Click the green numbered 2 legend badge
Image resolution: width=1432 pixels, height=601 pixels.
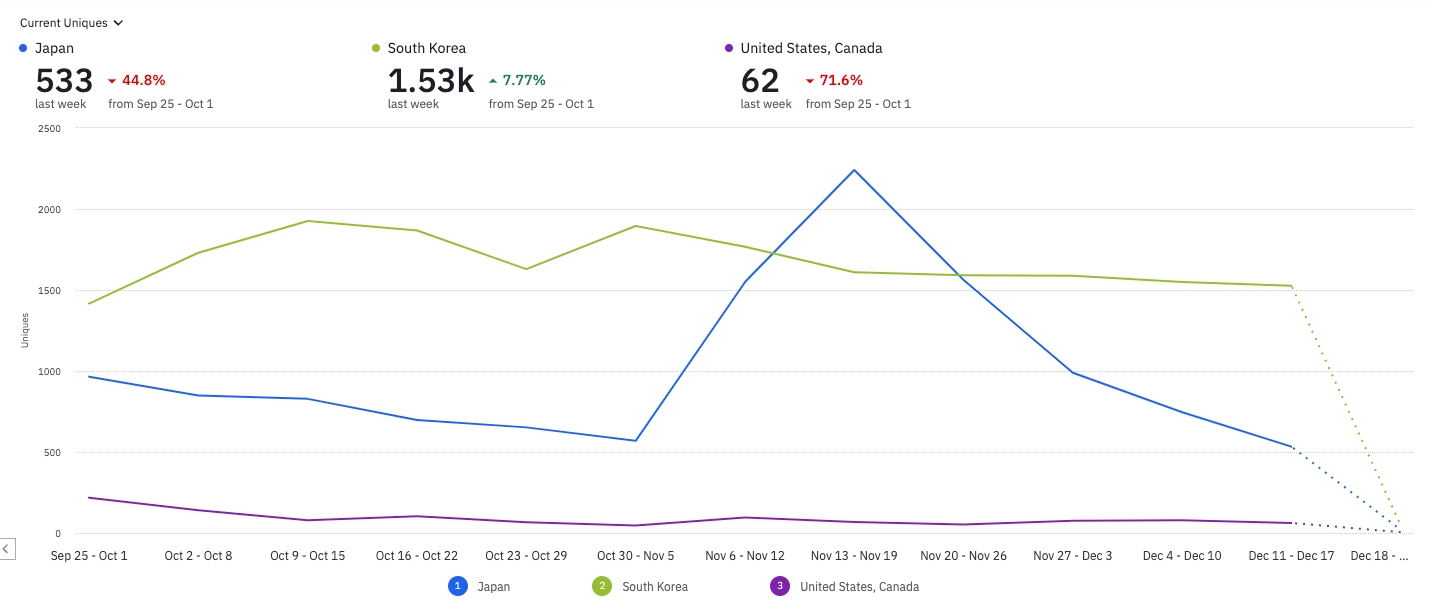click(x=602, y=586)
